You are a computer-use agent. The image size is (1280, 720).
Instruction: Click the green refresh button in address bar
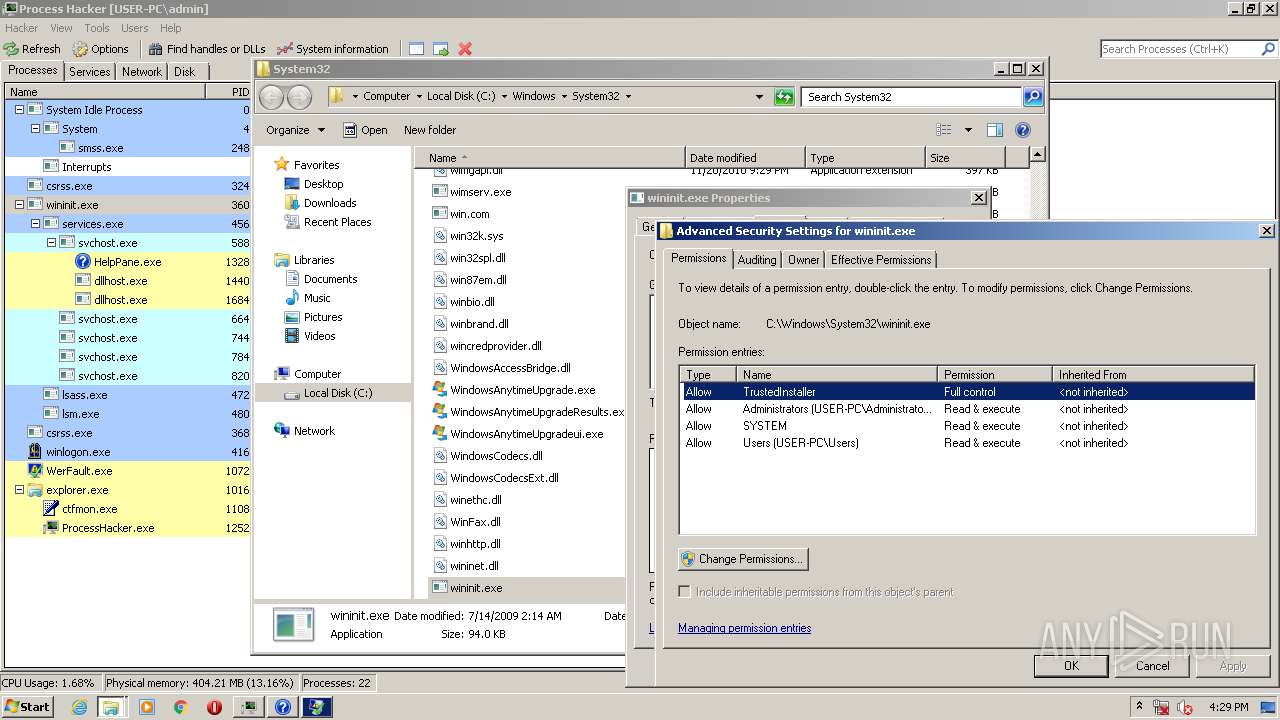784,97
